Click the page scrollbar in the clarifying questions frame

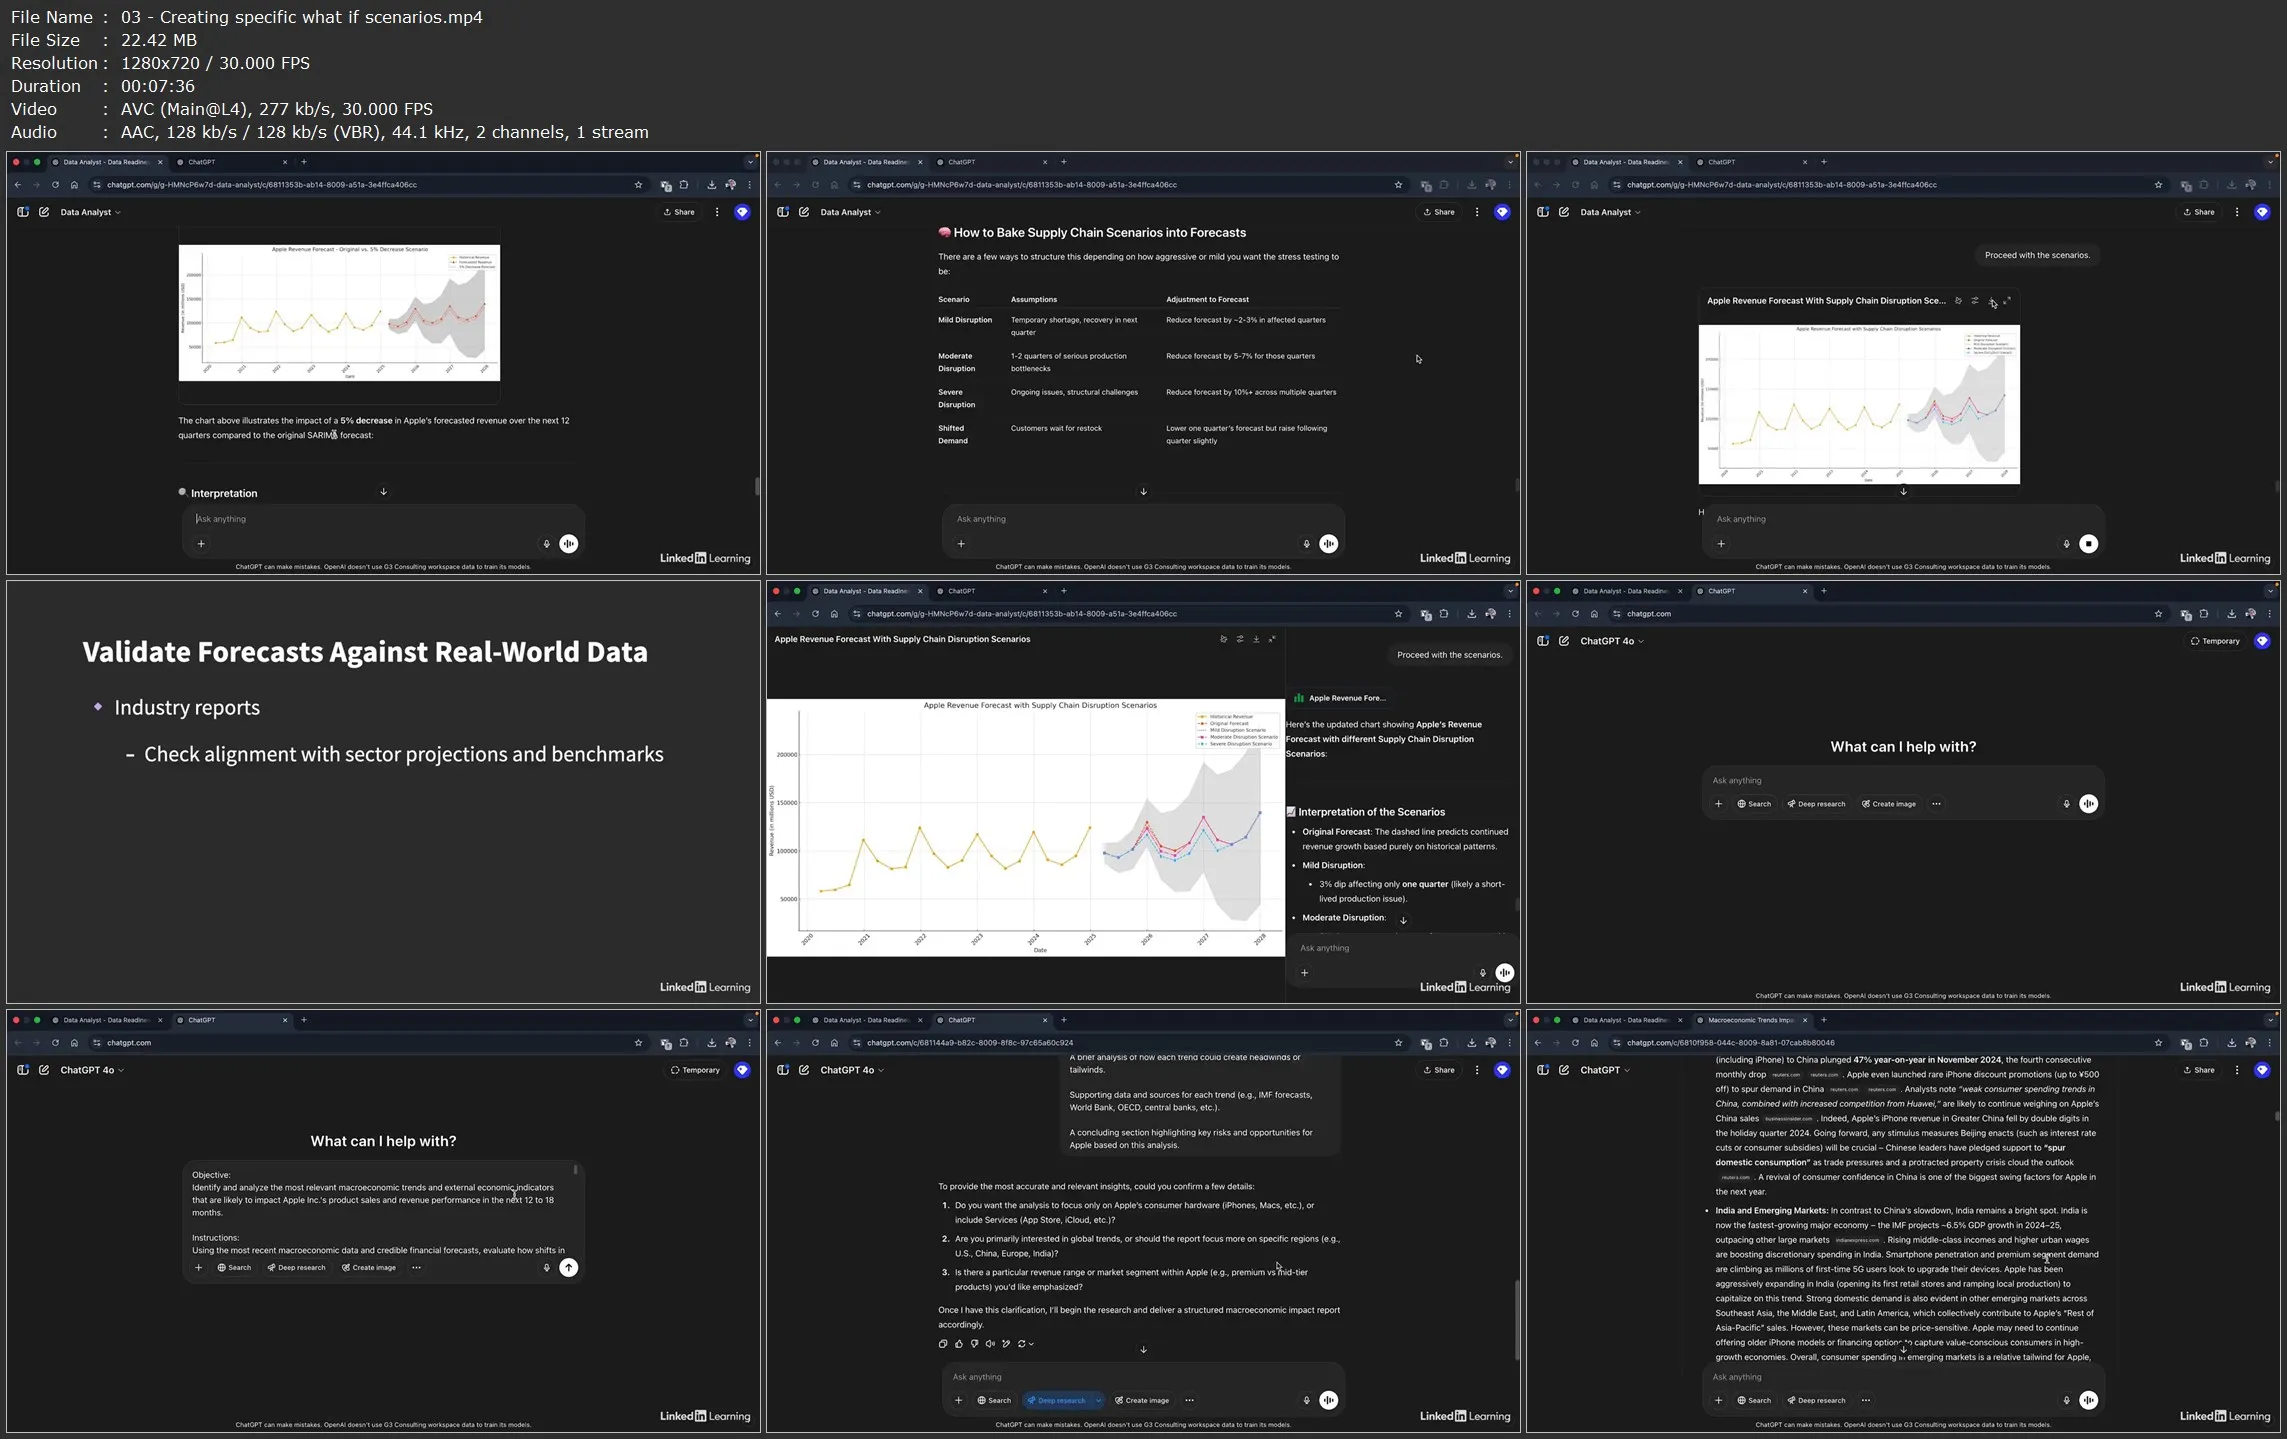(x=1517, y=1320)
